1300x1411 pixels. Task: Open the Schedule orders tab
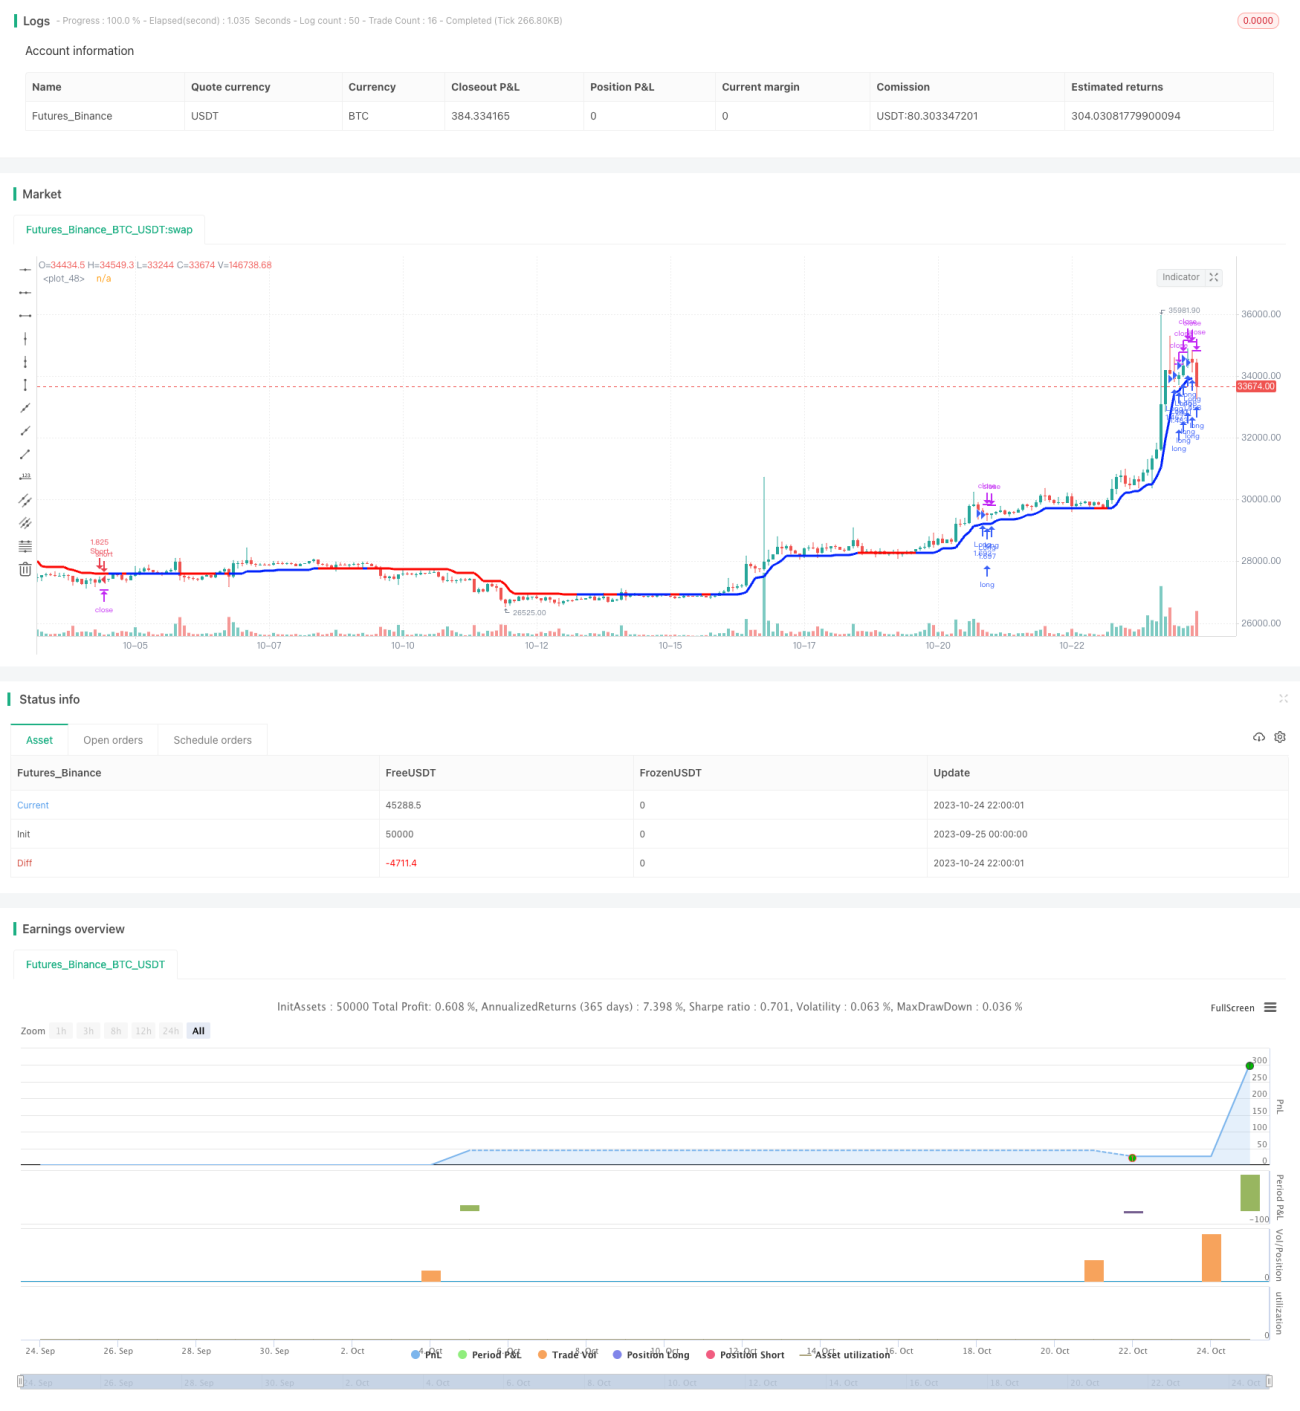point(213,740)
